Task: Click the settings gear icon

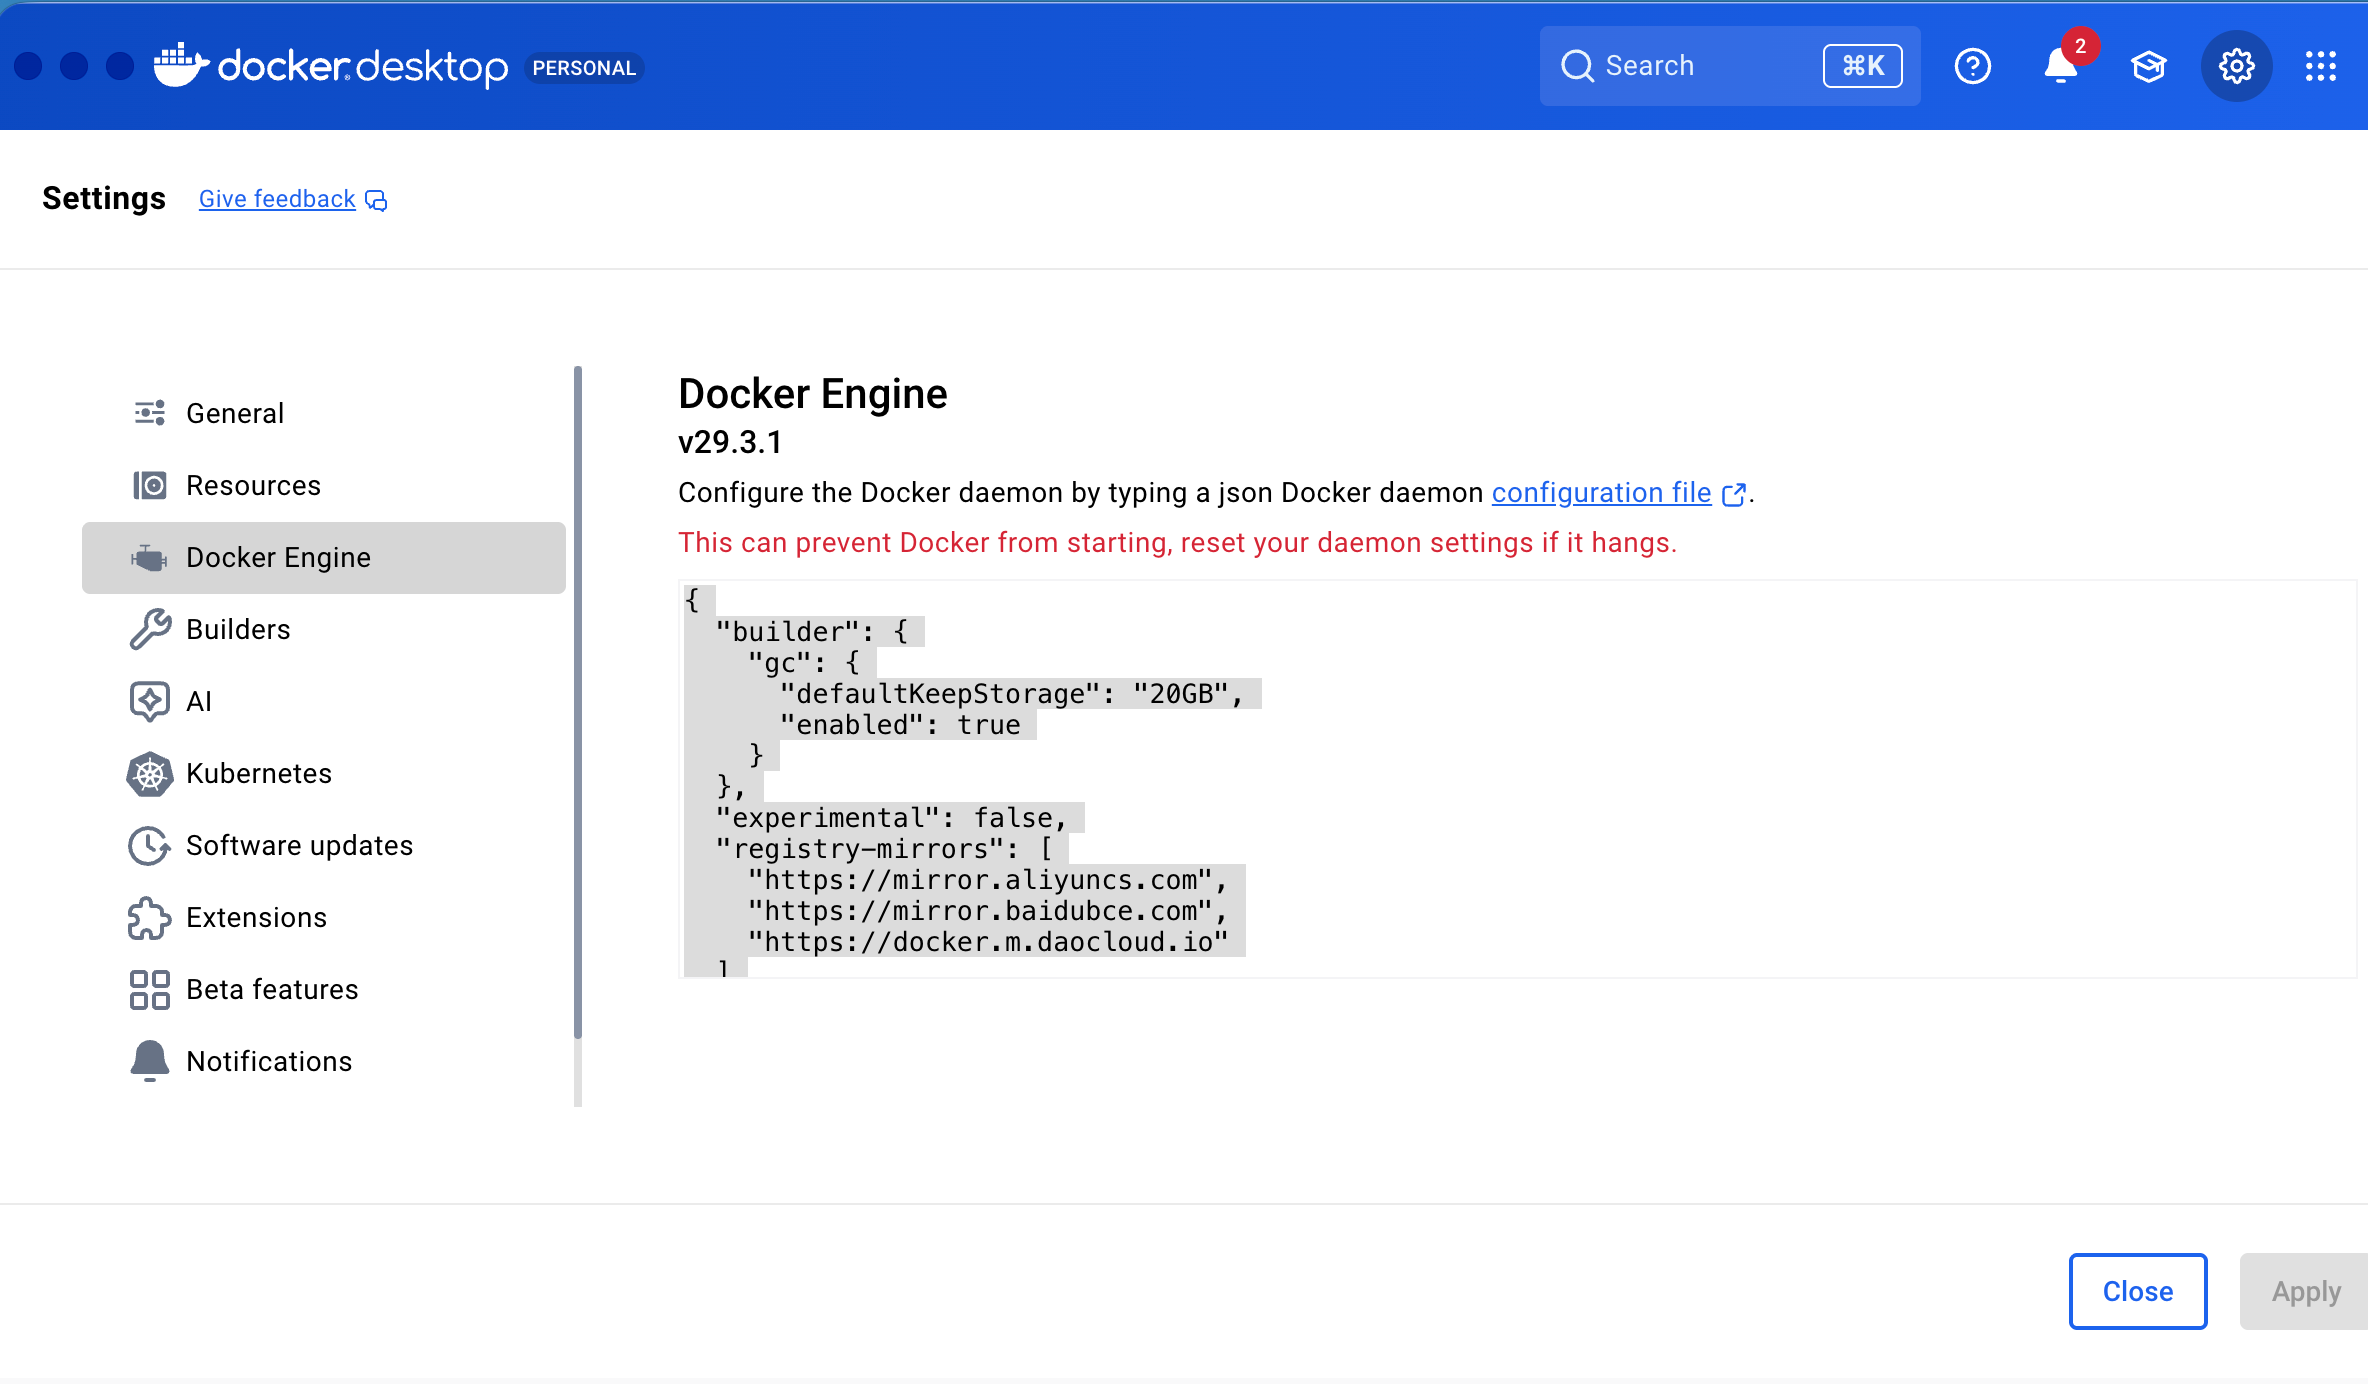Action: [2236, 66]
